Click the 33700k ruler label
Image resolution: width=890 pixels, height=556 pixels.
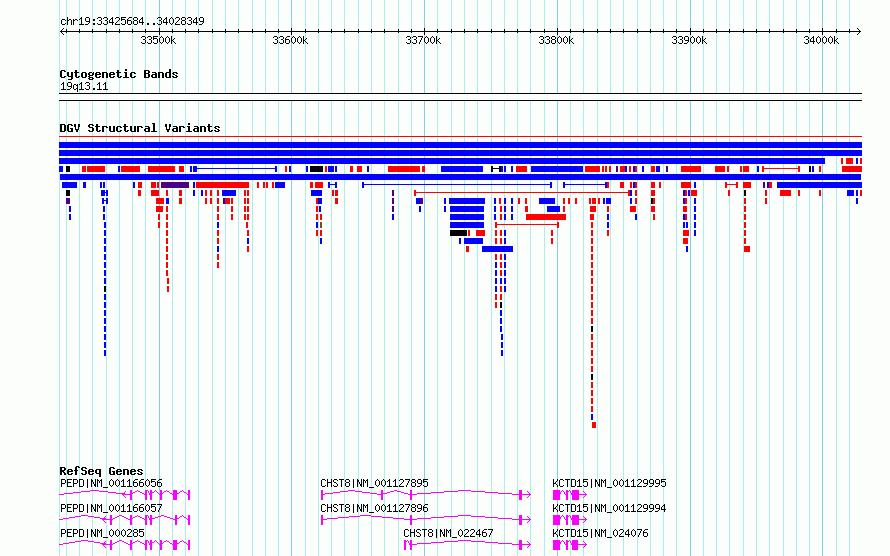click(423, 40)
